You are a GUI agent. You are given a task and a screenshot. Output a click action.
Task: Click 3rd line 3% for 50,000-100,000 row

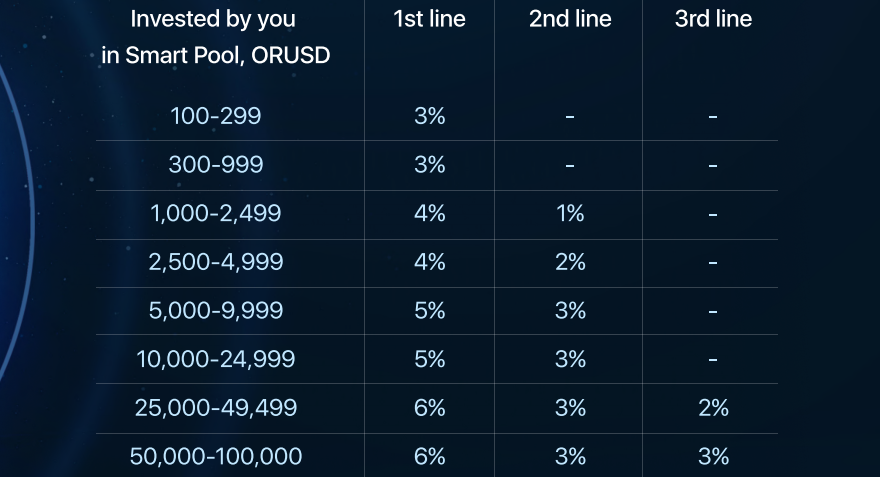pos(713,456)
